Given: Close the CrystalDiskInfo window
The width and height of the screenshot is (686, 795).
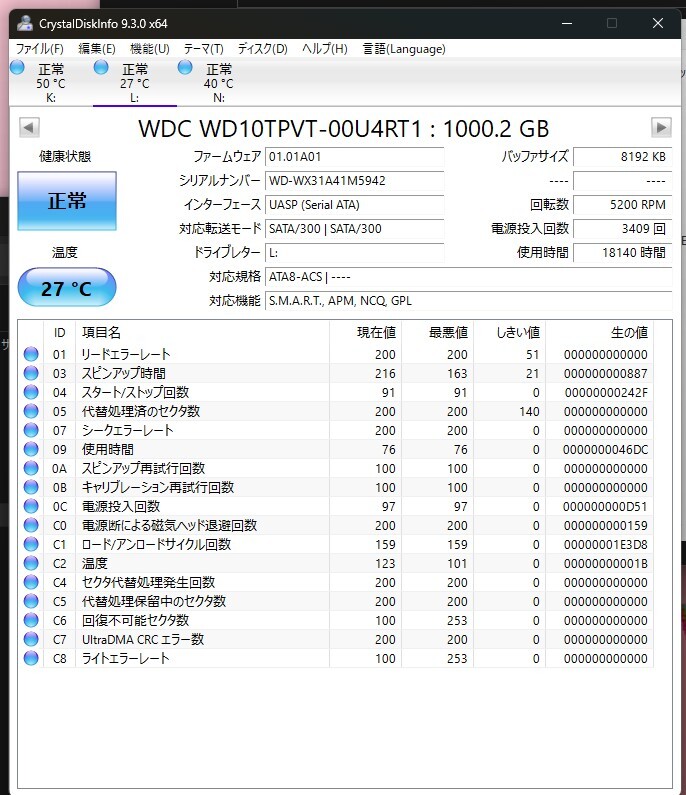Looking at the screenshot, I should tap(658, 23).
